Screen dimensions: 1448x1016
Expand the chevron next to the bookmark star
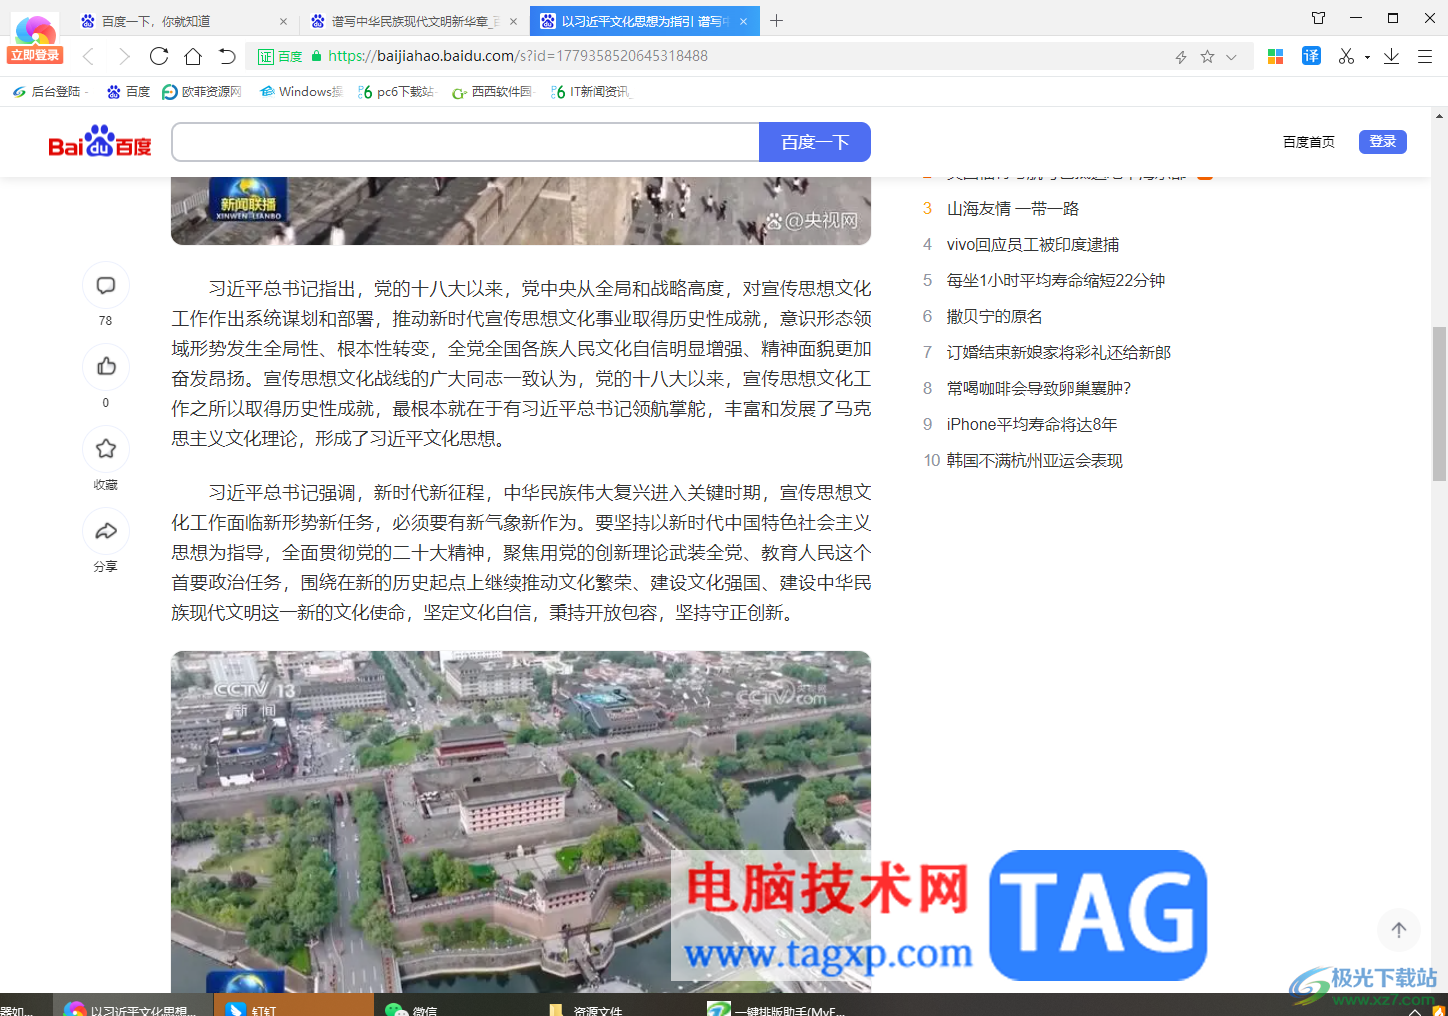click(x=1231, y=56)
